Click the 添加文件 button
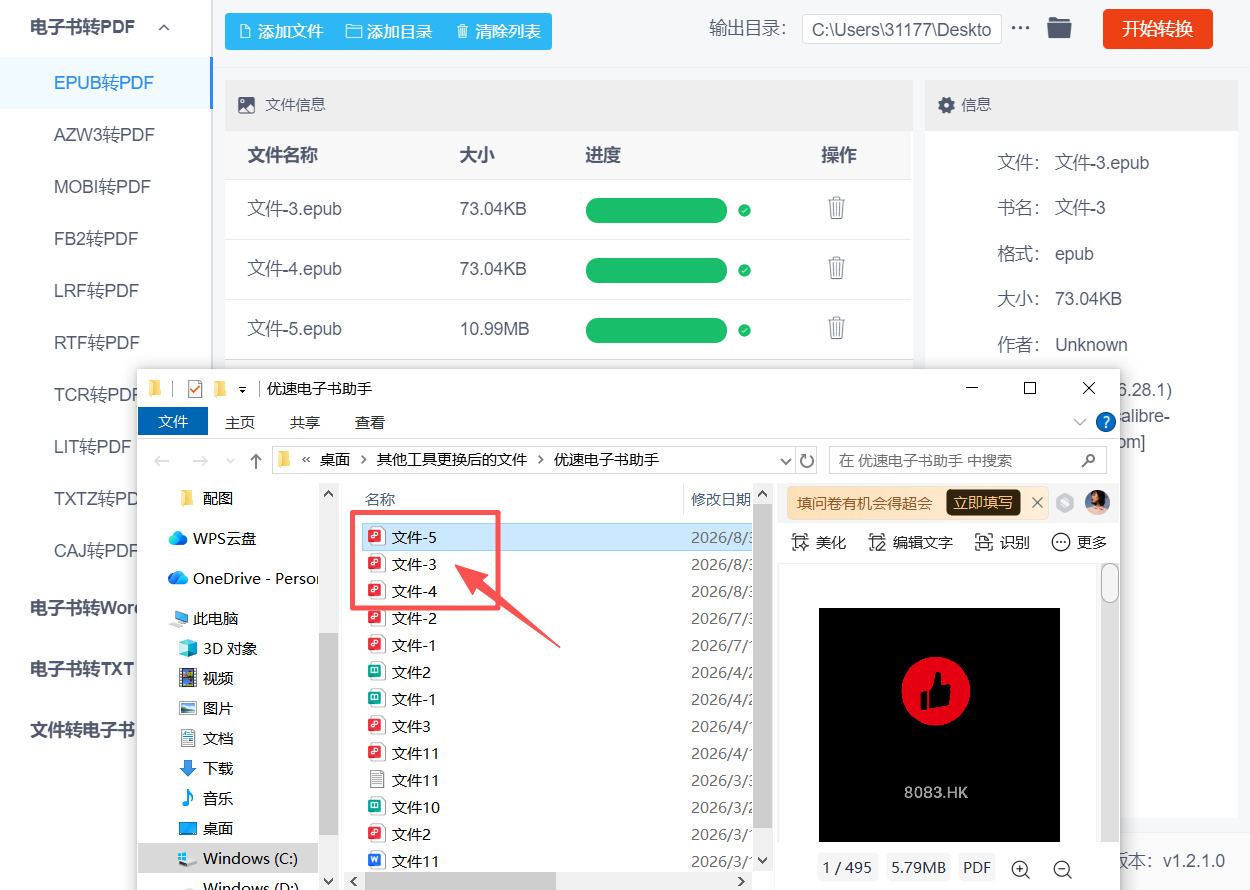Image resolution: width=1250 pixels, height=890 pixels. pyautogui.click(x=281, y=31)
